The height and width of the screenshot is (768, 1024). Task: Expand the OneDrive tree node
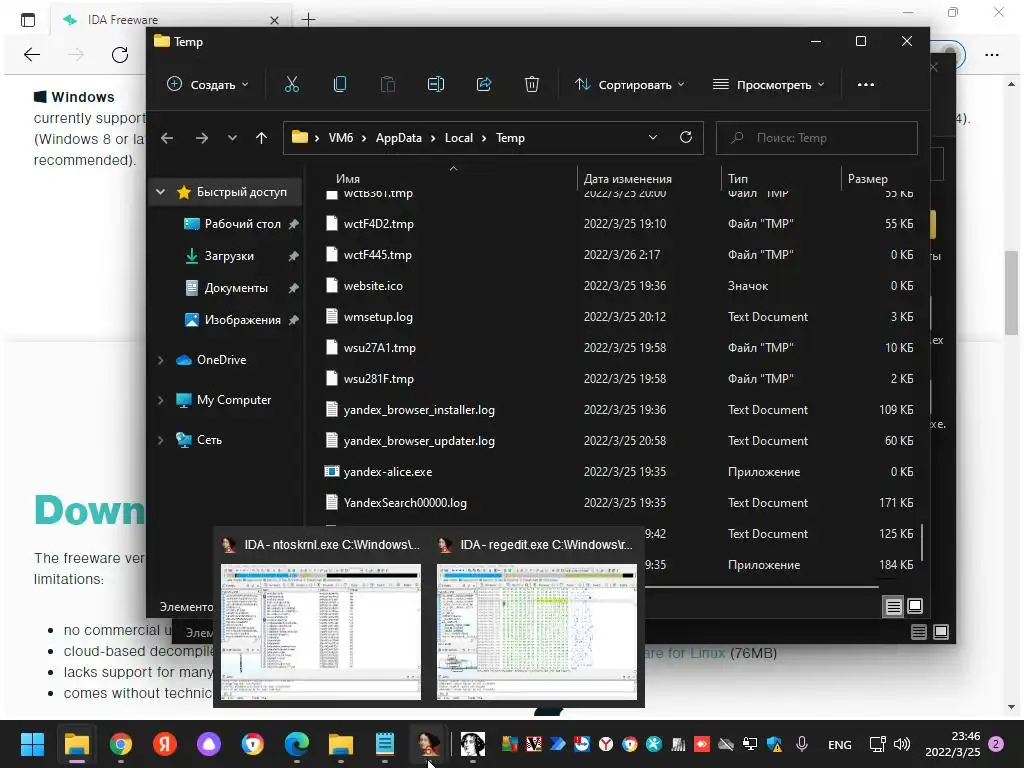pyautogui.click(x=161, y=360)
